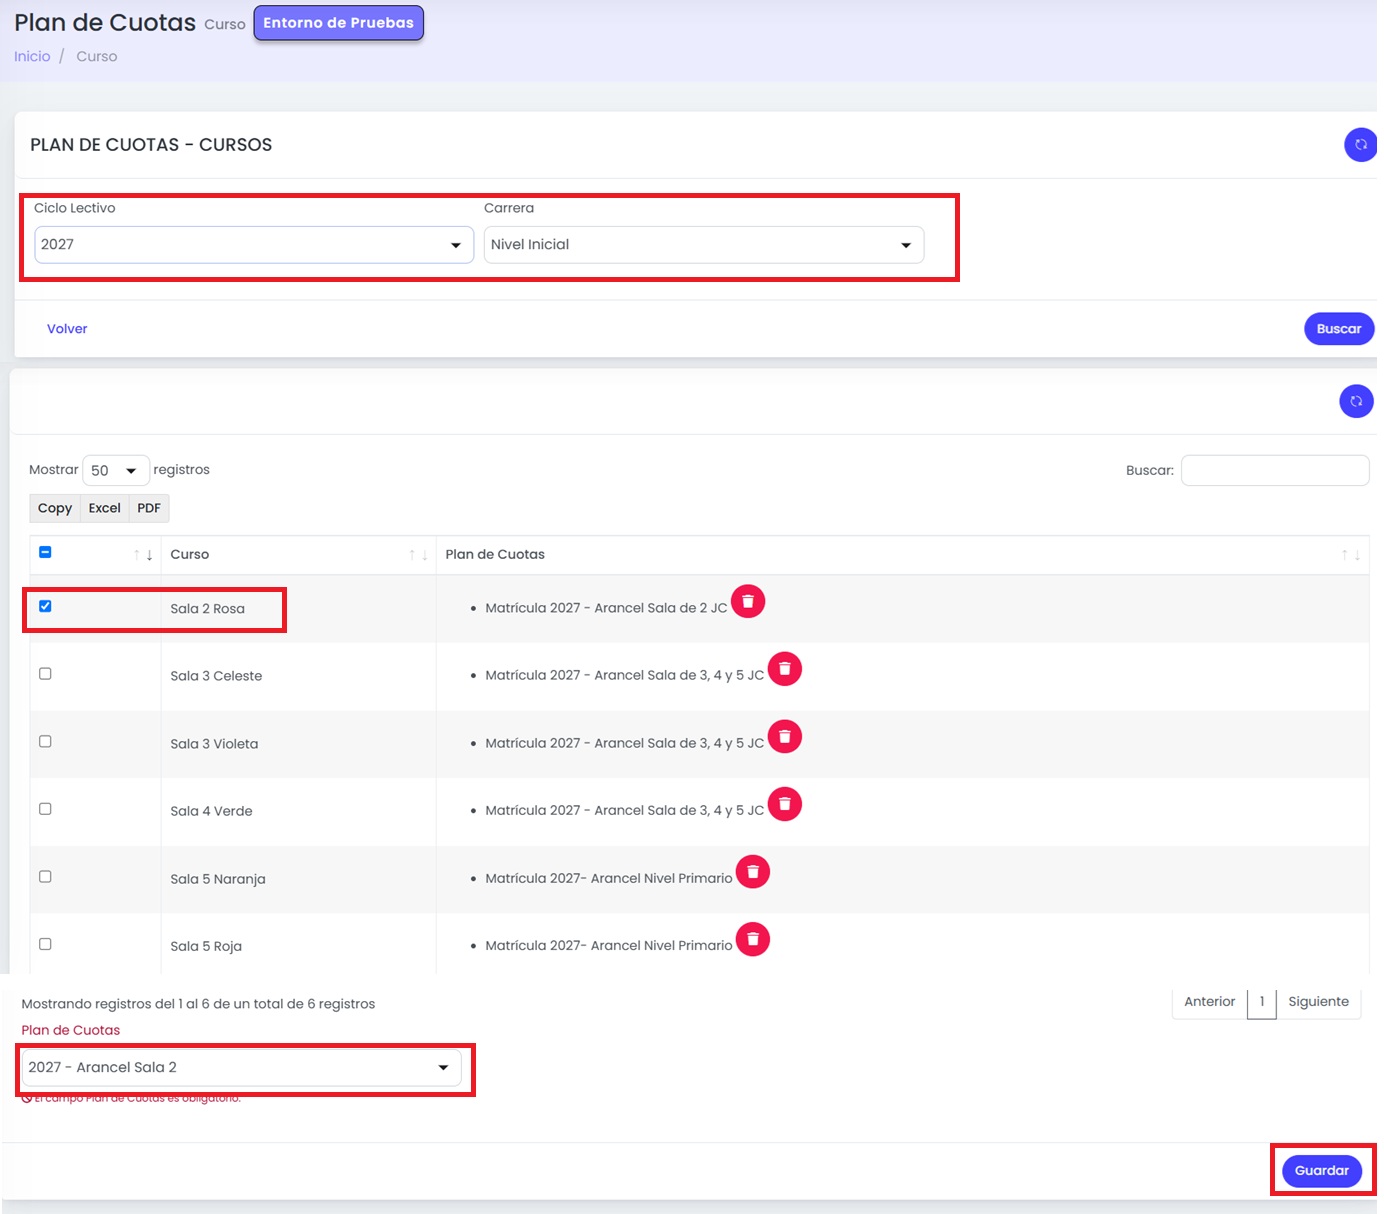
Task: Open Plan de Cuotas dropdown at bottom
Action: pyautogui.click(x=241, y=1068)
